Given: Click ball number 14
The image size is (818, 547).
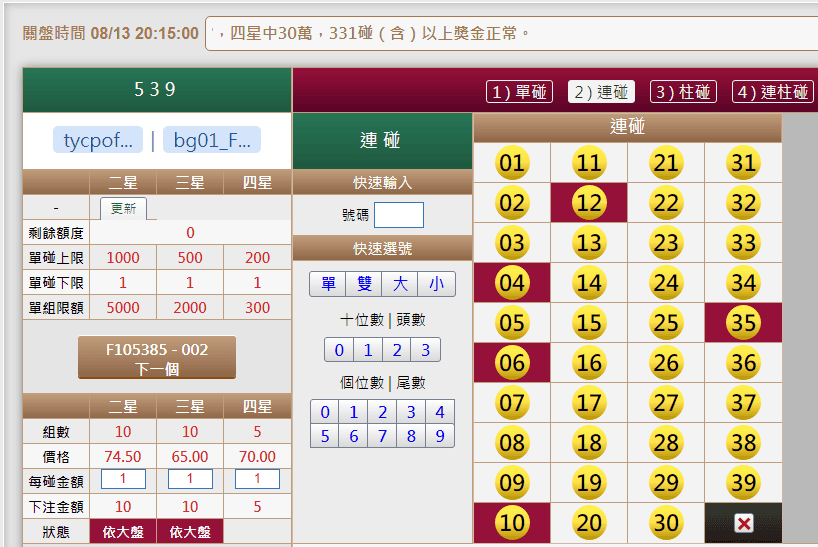Looking at the screenshot, I should point(589,283).
